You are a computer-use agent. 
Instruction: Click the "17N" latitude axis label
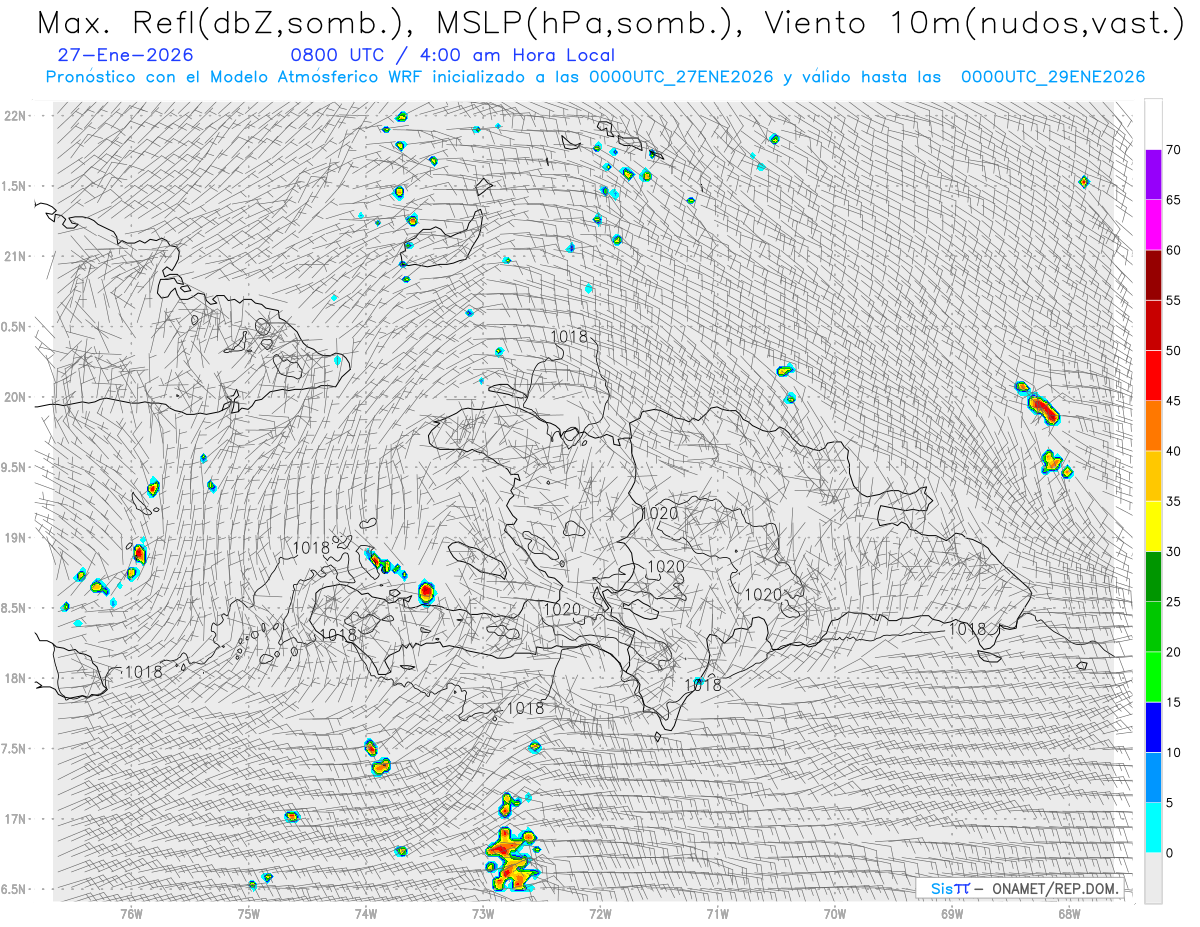(17, 819)
